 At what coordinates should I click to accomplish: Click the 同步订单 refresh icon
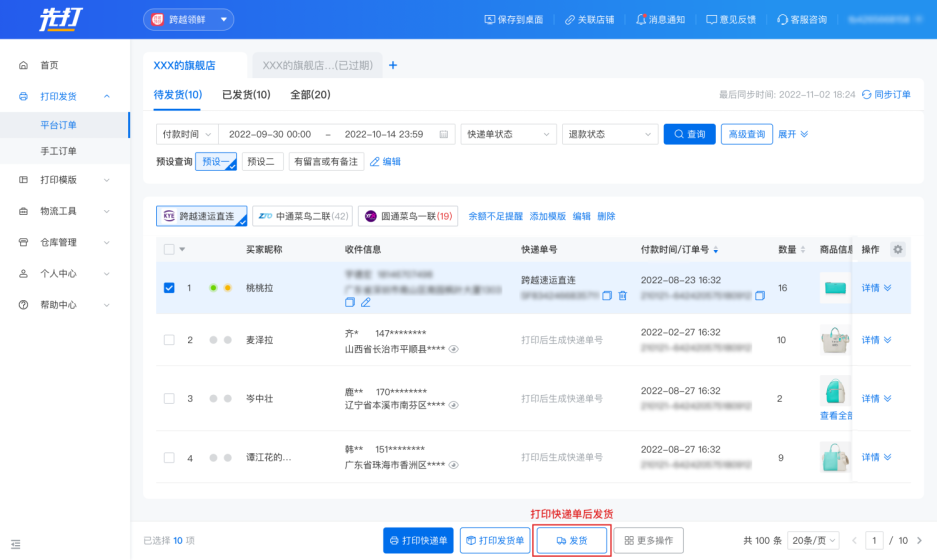click(x=867, y=95)
